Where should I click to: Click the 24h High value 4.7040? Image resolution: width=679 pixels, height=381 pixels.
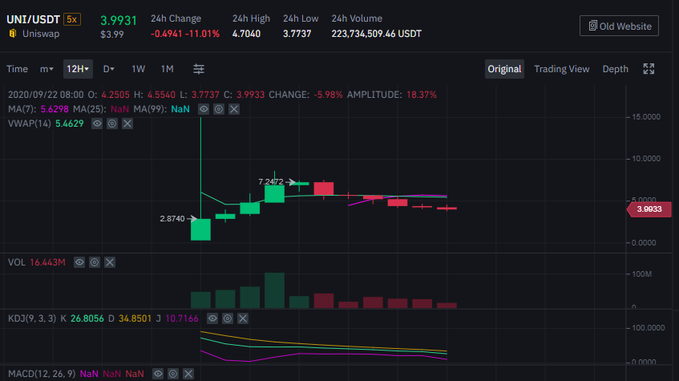point(246,34)
